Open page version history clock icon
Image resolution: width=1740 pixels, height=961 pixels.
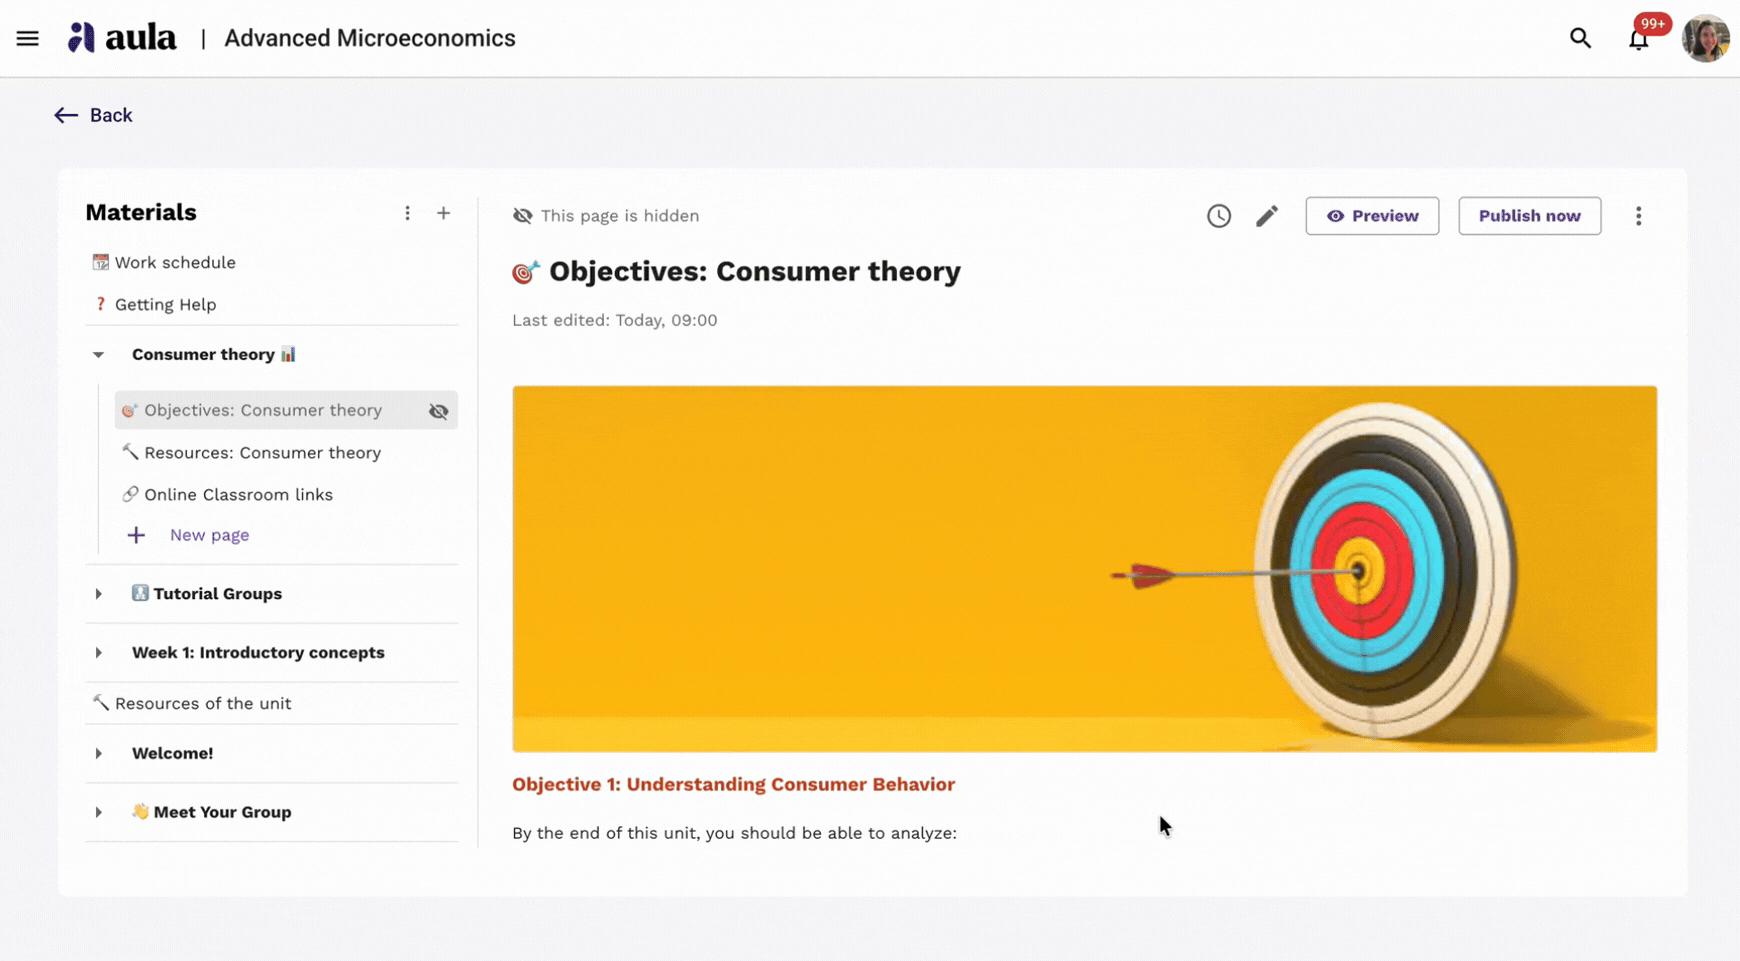point(1218,216)
